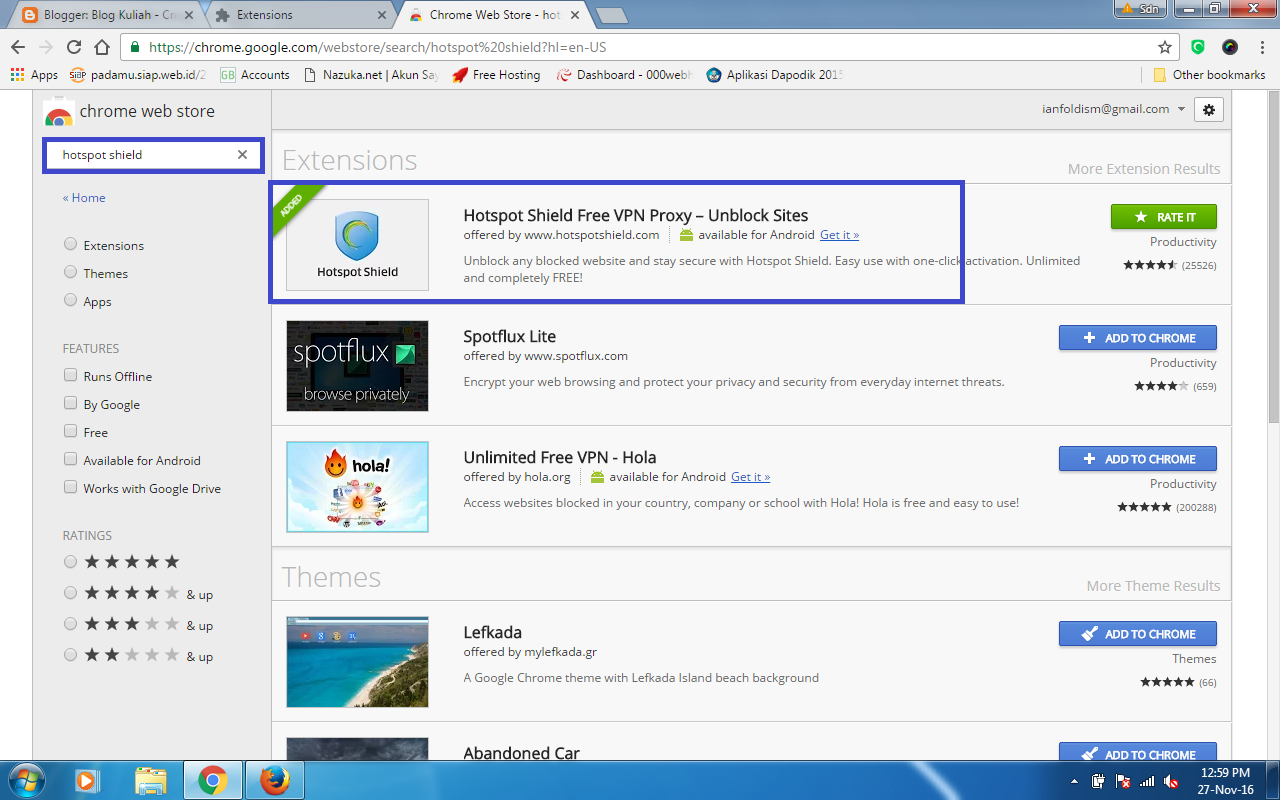
Task: Open the Aplikasi Dapodik bookmark
Action: click(775, 75)
